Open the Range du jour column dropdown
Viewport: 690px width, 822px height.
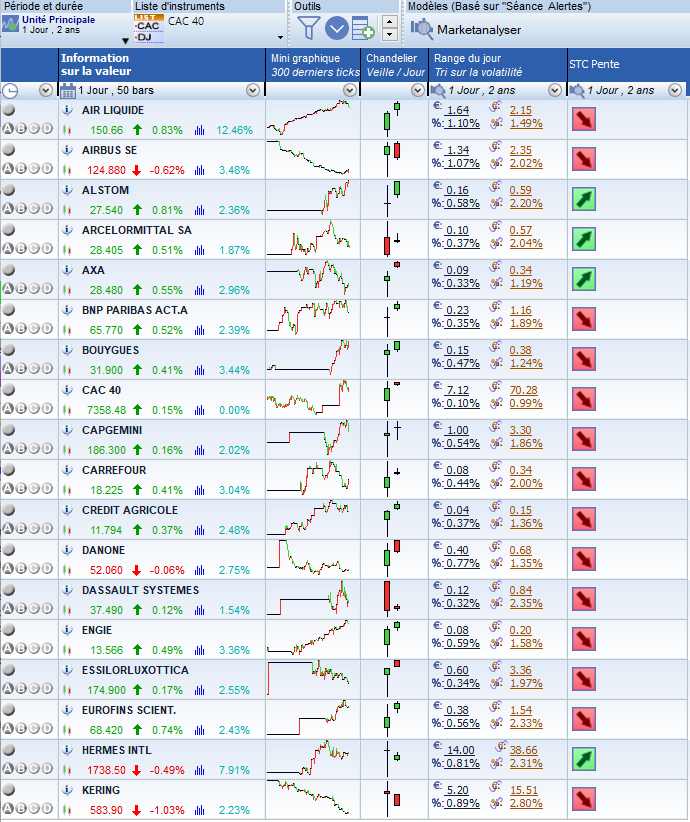click(555, 91)
